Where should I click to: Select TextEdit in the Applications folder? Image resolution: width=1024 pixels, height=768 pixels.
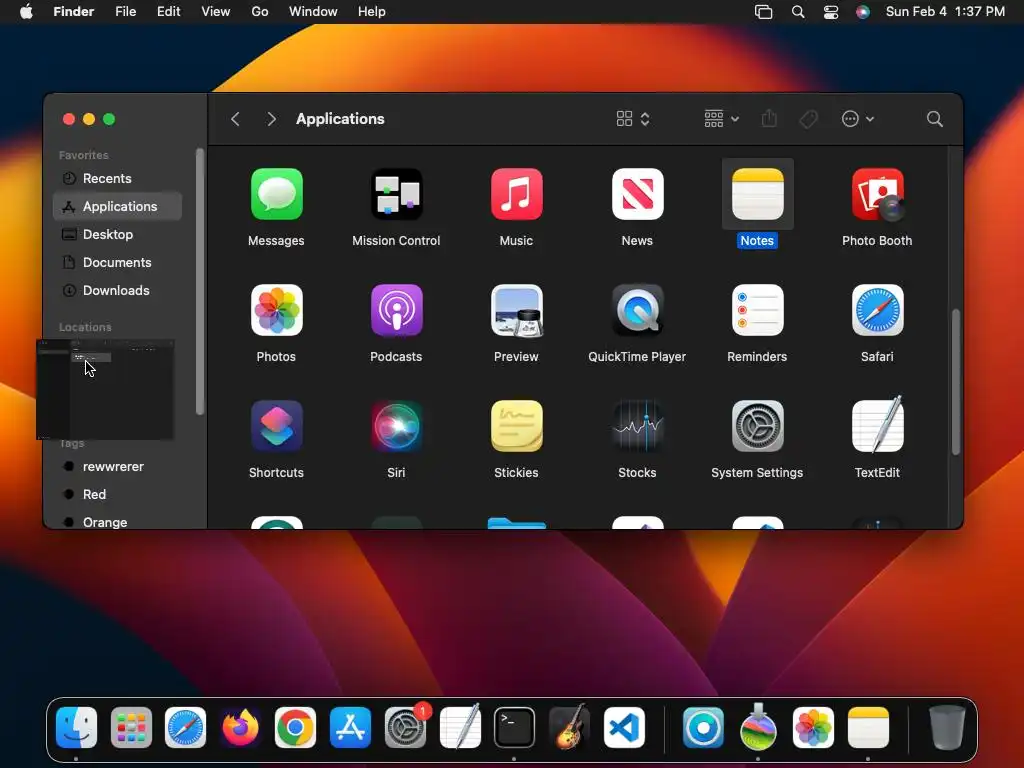(x=878, y=425)
